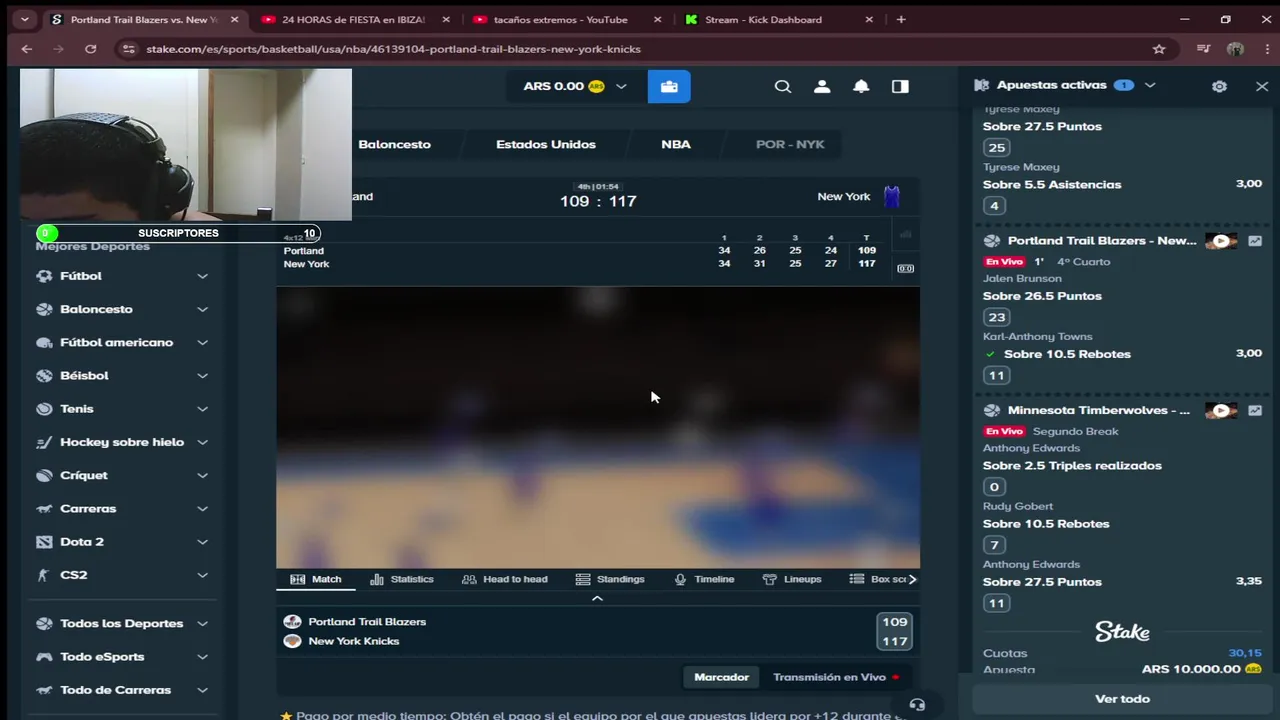
Task: Open the Timeline tab
Action: pyautogui.click(x=704, y=579)
